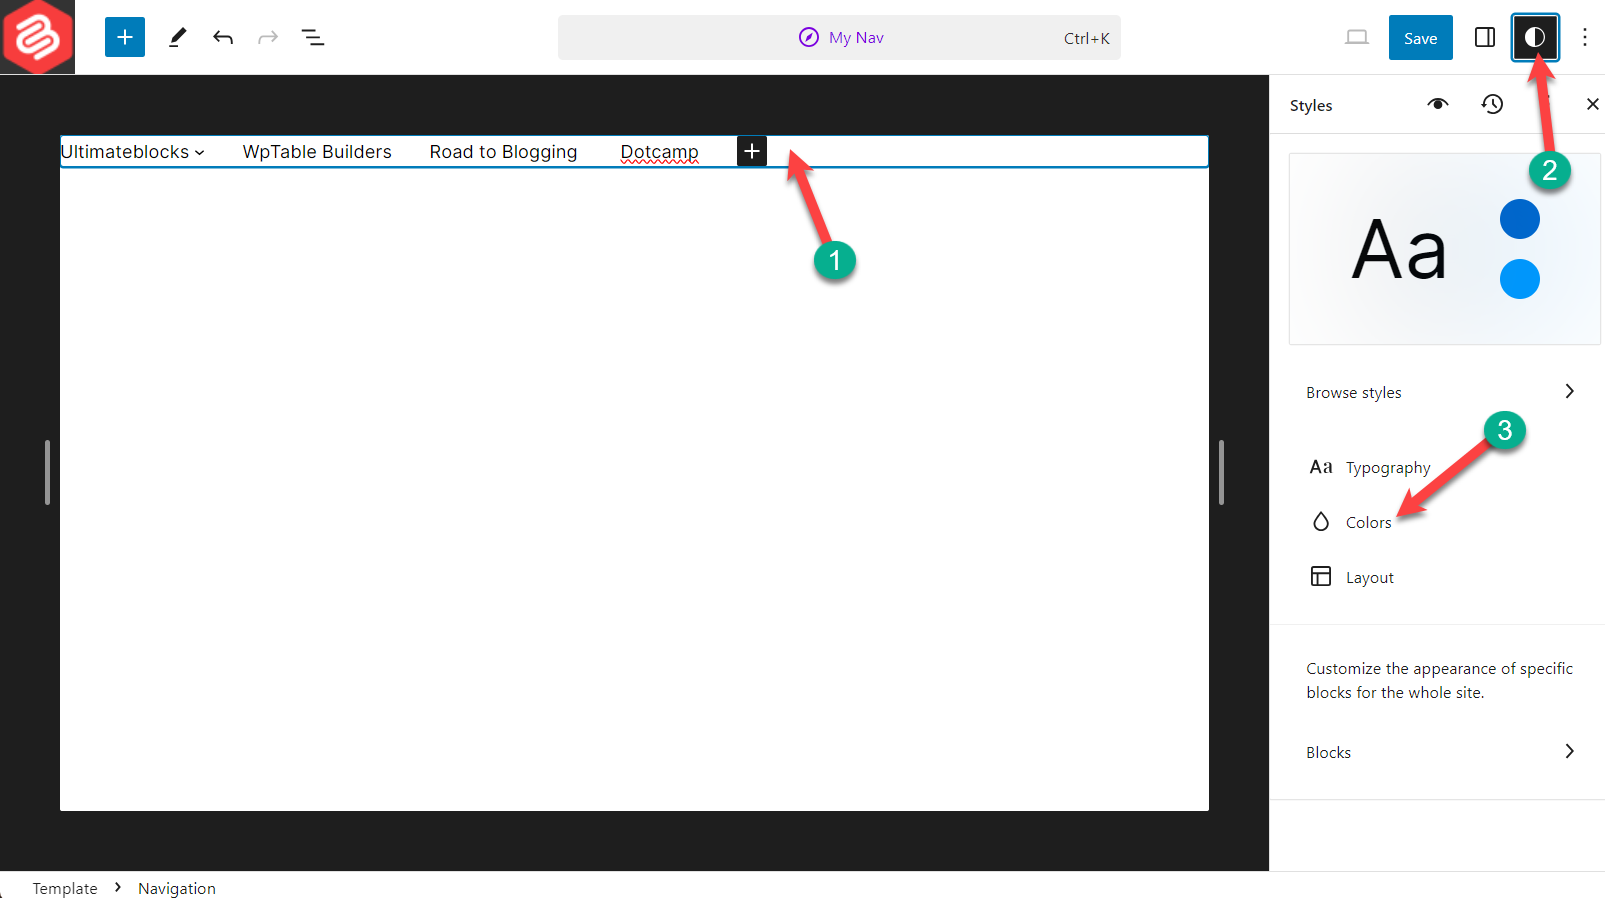Click the Redo arrow icon
Viewport: 1605px width, 898px height.
pyautogui.click(x=268, y=38)
